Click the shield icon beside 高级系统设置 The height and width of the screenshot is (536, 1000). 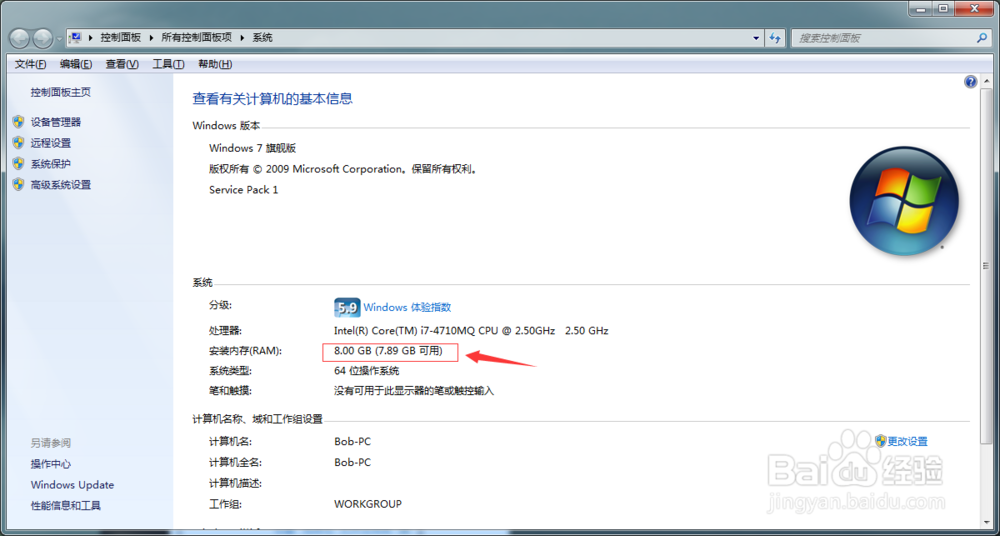(18, 185)
